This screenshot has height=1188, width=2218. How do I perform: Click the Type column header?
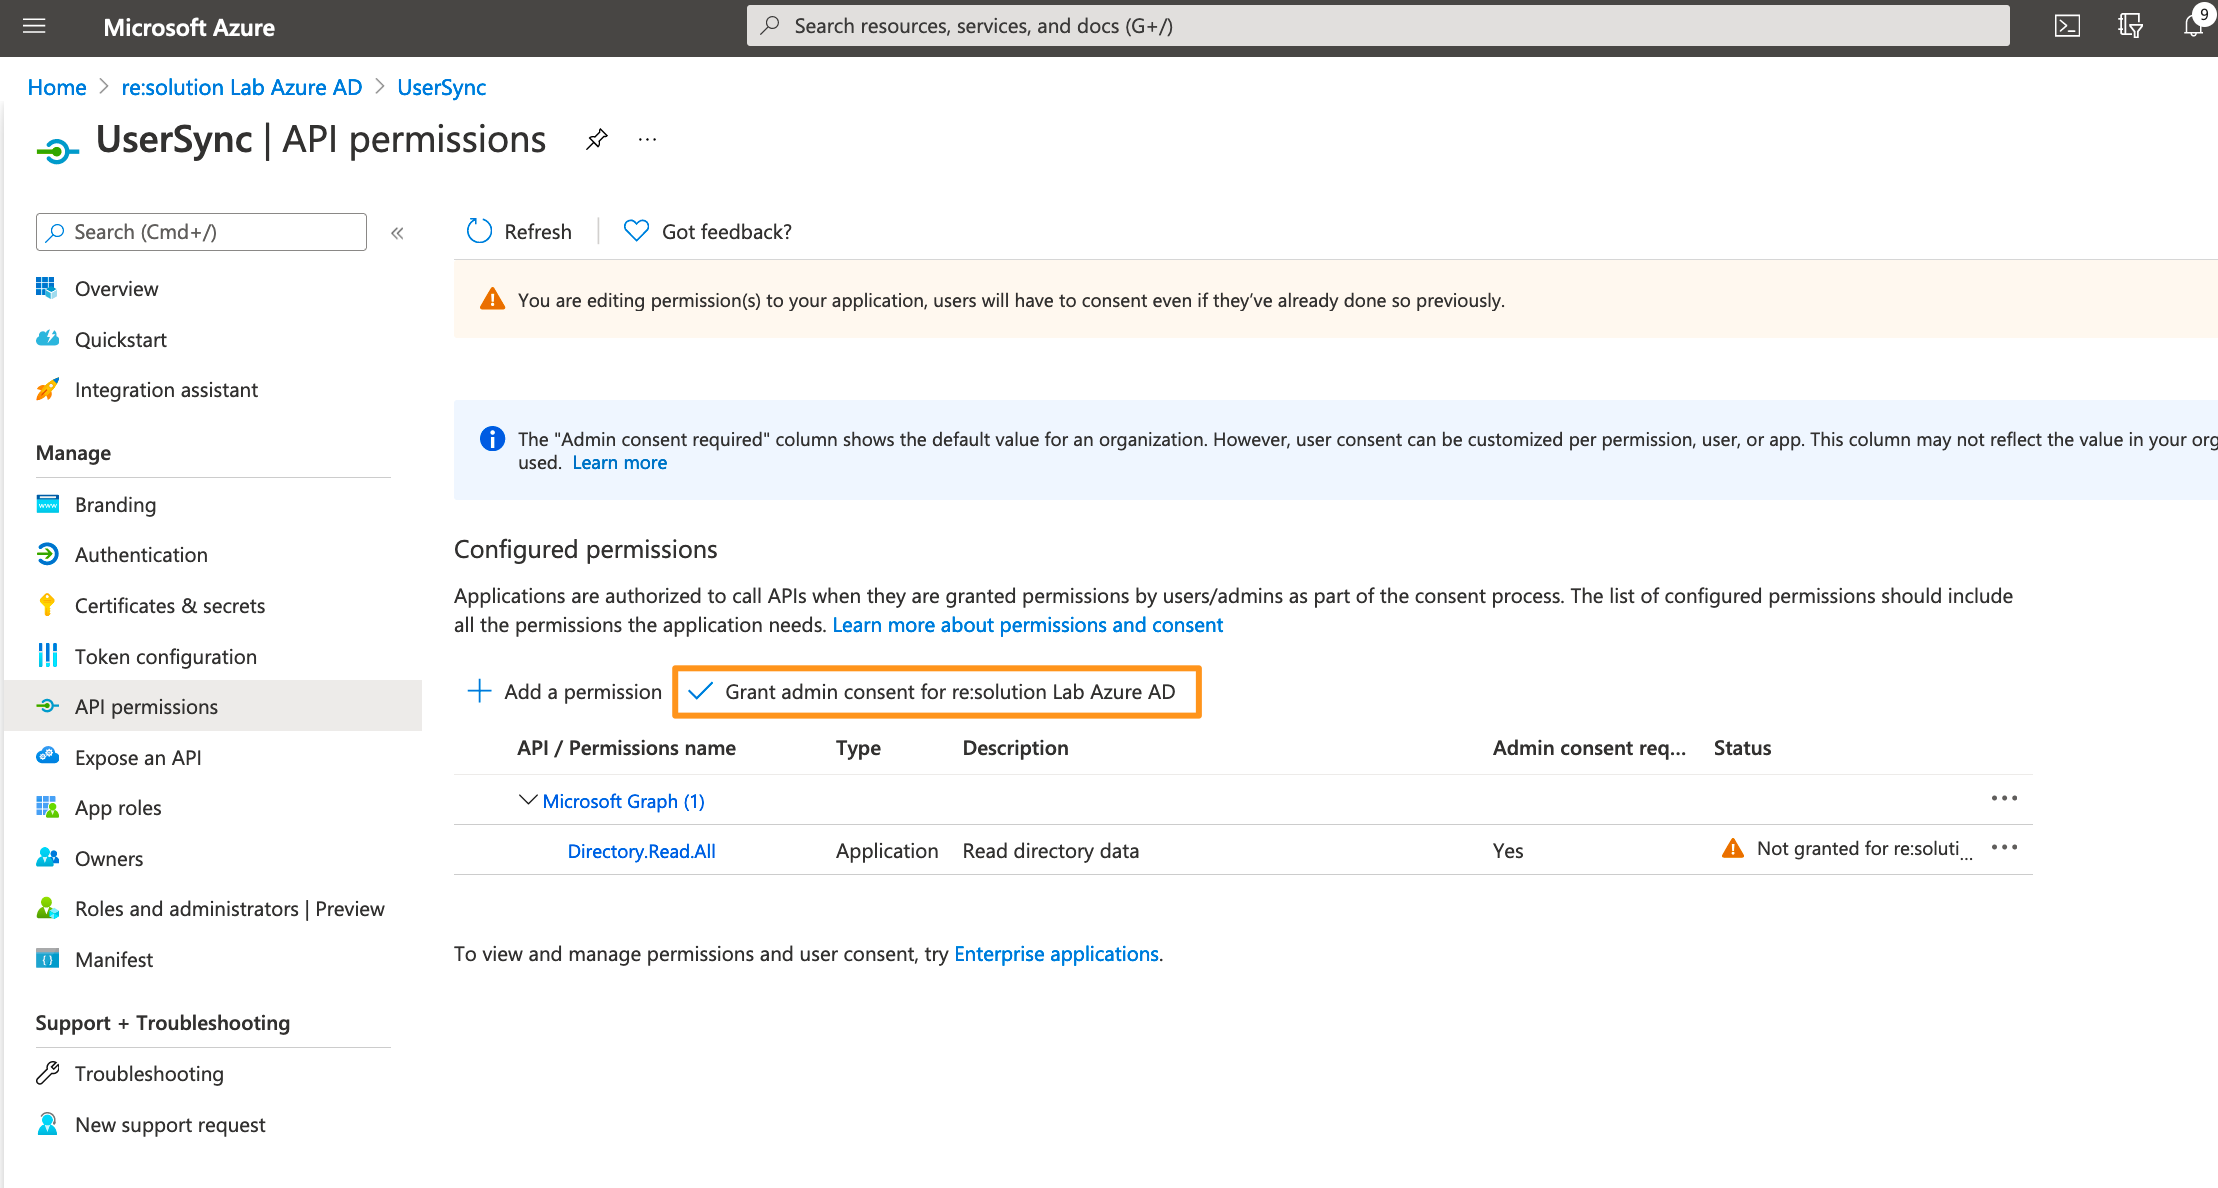[x=858, y=748]
